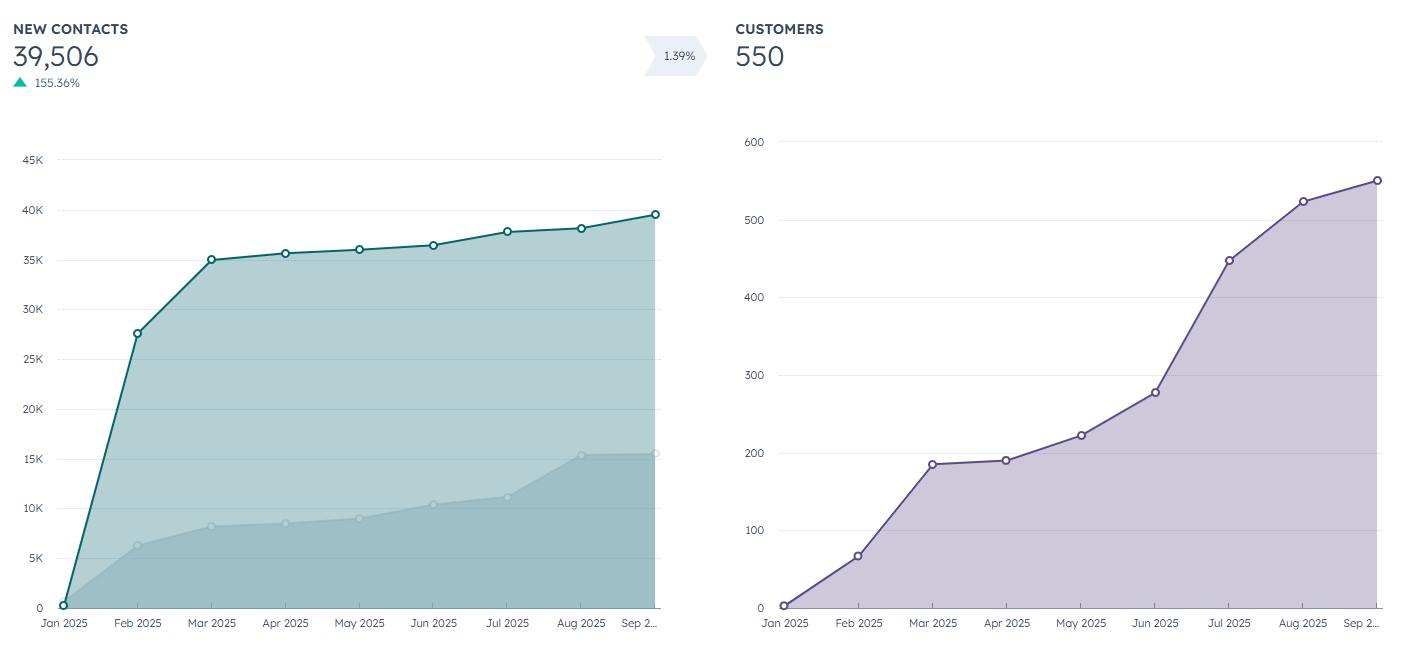Click the green upward trend triangle icon
This screenshot has height=649, width=1424.
[20, 83]
